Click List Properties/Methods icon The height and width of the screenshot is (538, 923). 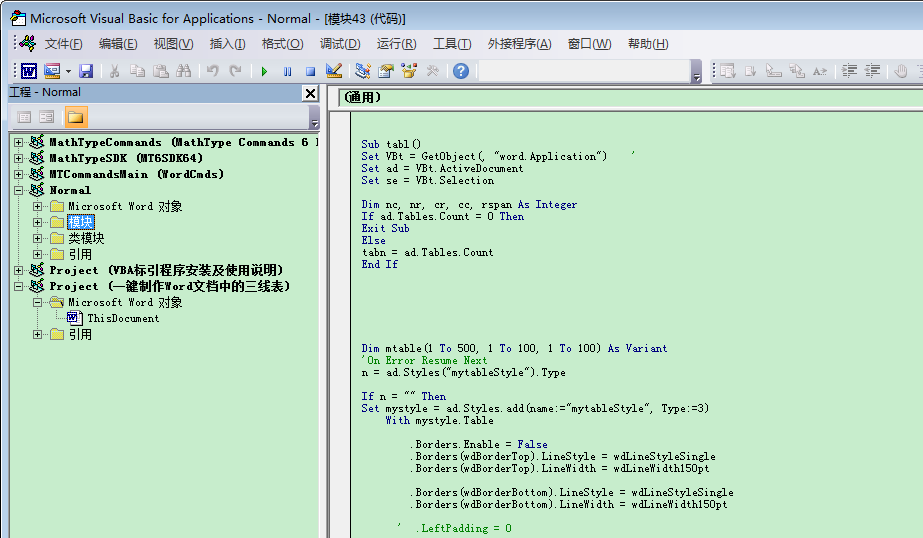(x=728, y=71)
